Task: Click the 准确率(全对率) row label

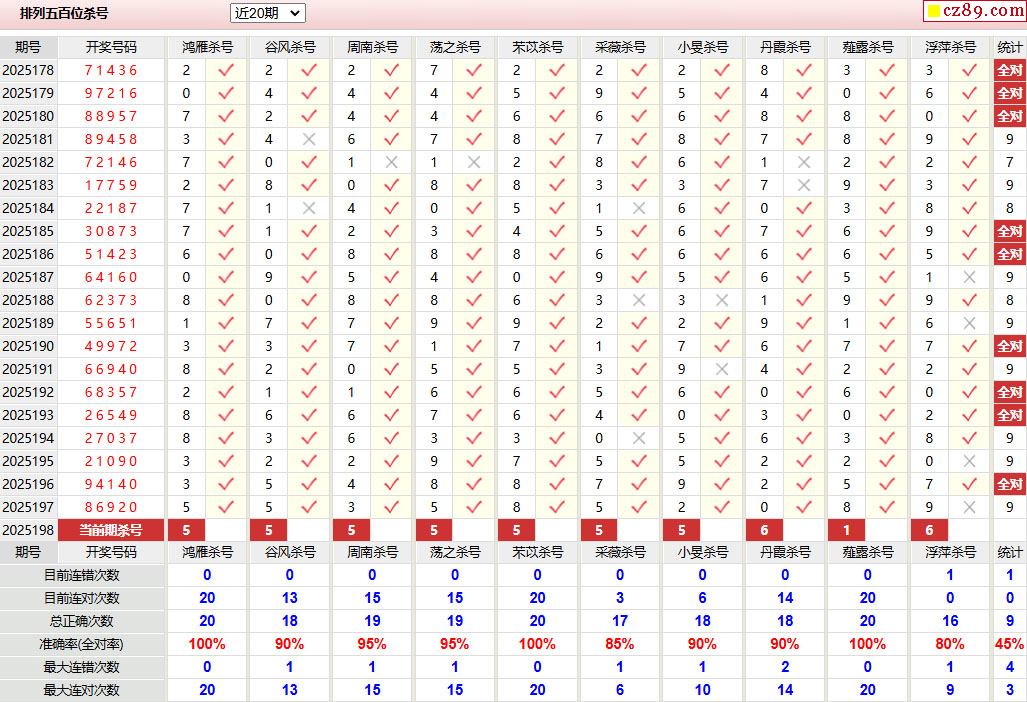Action: (82, 644)
